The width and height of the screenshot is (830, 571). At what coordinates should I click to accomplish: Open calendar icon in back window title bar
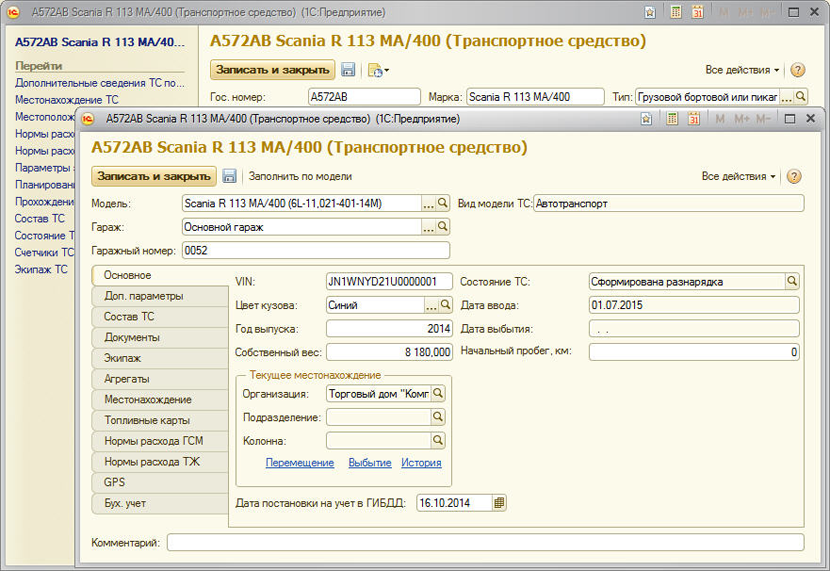point(698,12)
